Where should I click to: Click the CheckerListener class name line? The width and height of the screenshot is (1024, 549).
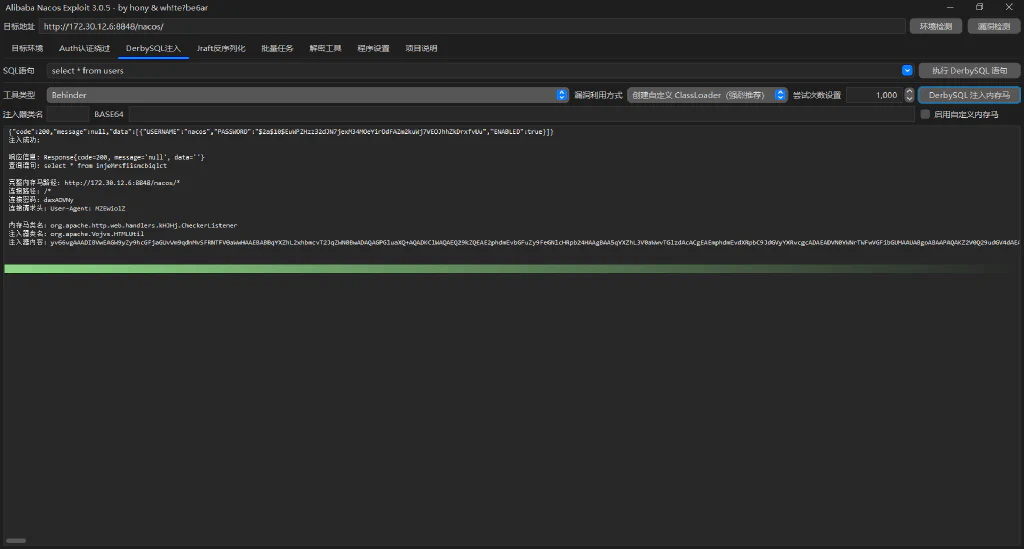point(123,225)
